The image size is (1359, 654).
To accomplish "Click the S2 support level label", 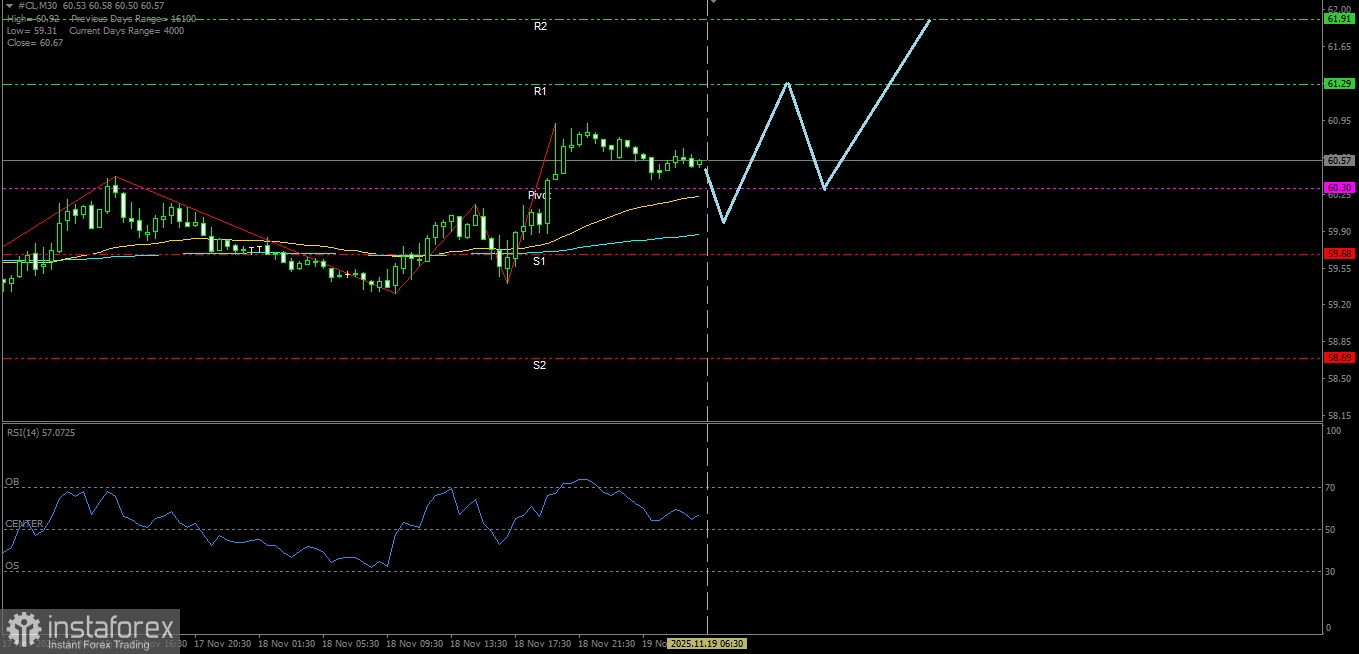I will point(540,365).
